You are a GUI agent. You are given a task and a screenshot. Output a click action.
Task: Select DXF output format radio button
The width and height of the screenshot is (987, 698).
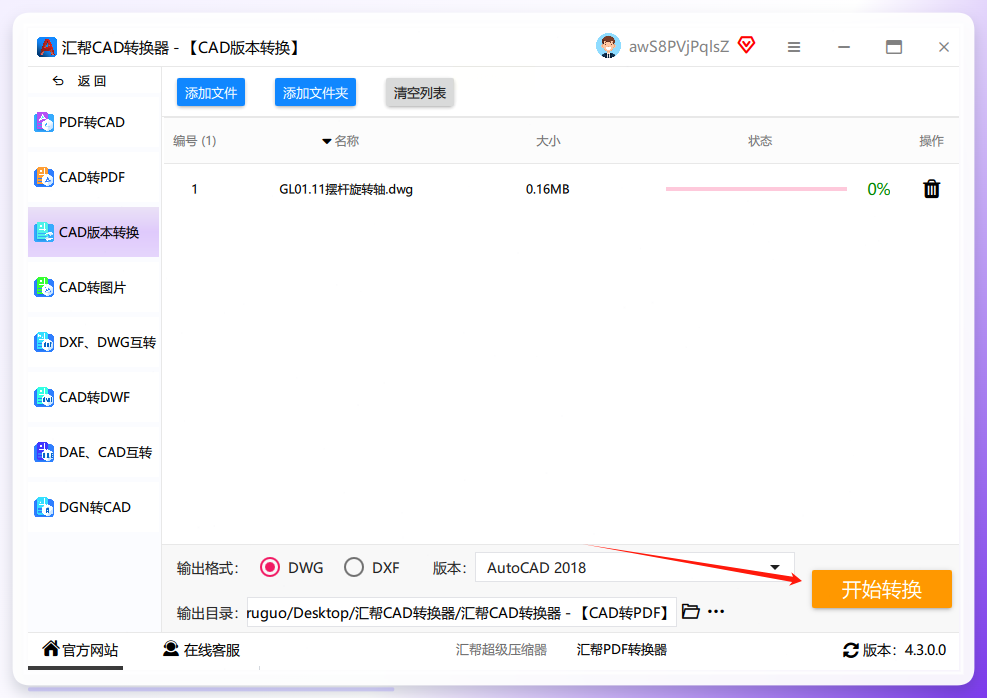(354, 567)
